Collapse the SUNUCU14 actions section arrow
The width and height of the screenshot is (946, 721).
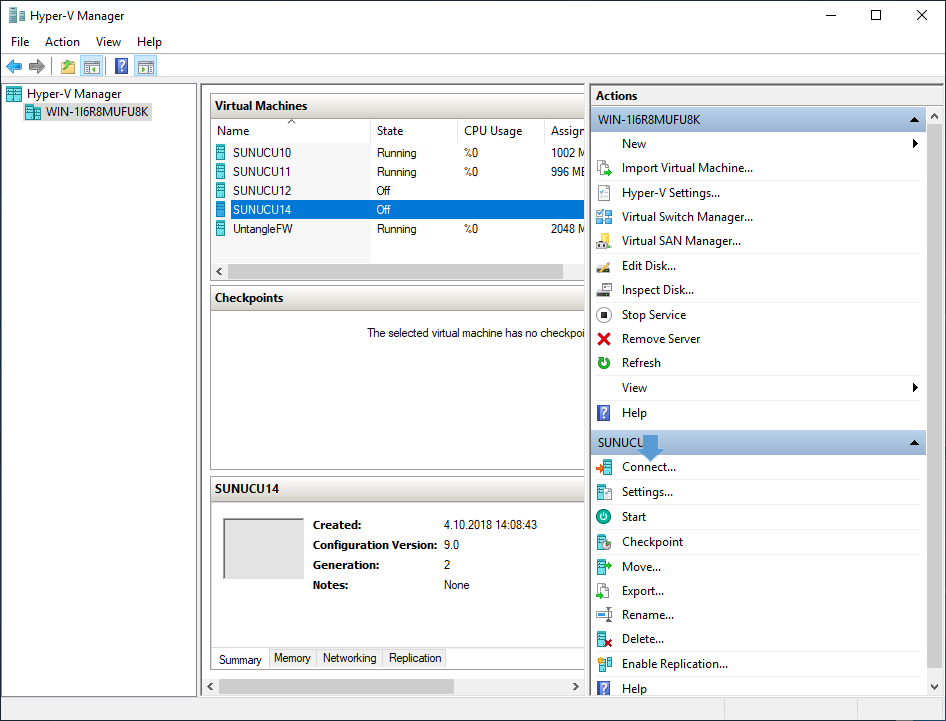[x=914, y=443]
